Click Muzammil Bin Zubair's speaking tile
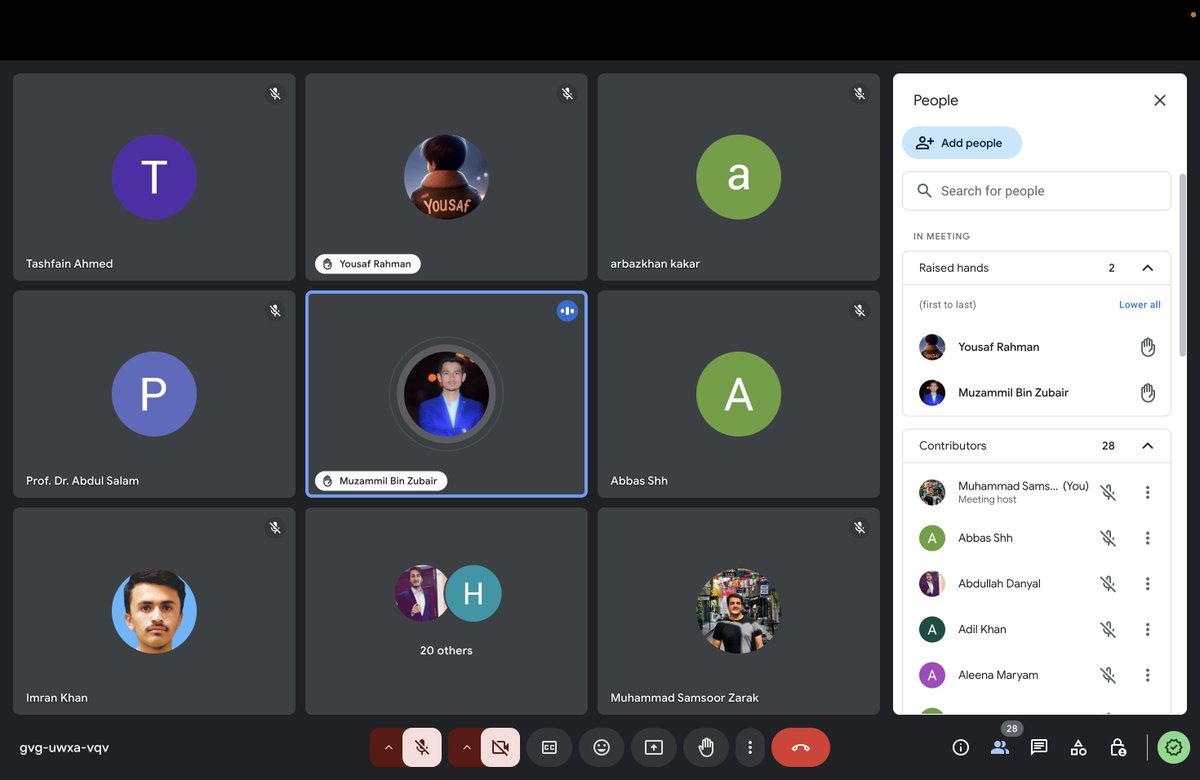 [x=446, y=394]
